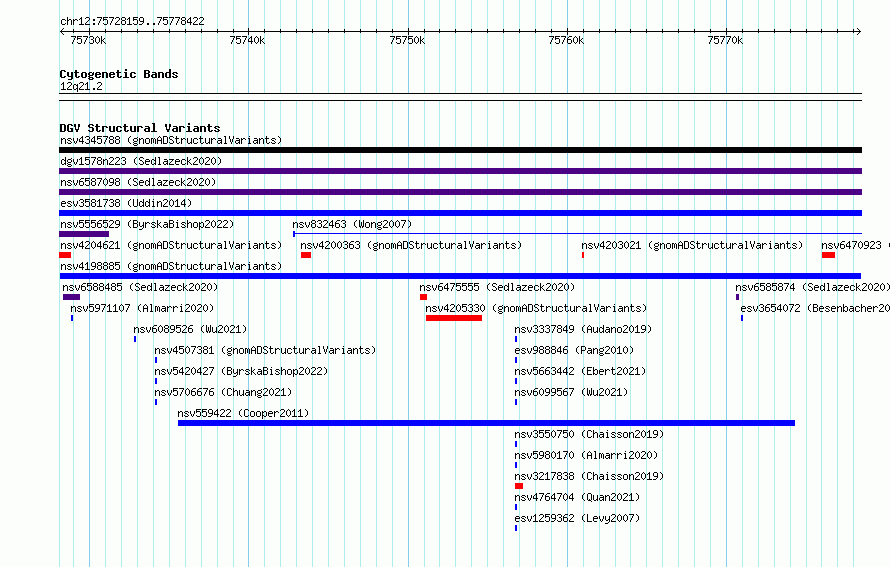890x567 pixels.
Task: Open nsv3217838 (Chaisson2019) label
Action: [x=589, y=476]
